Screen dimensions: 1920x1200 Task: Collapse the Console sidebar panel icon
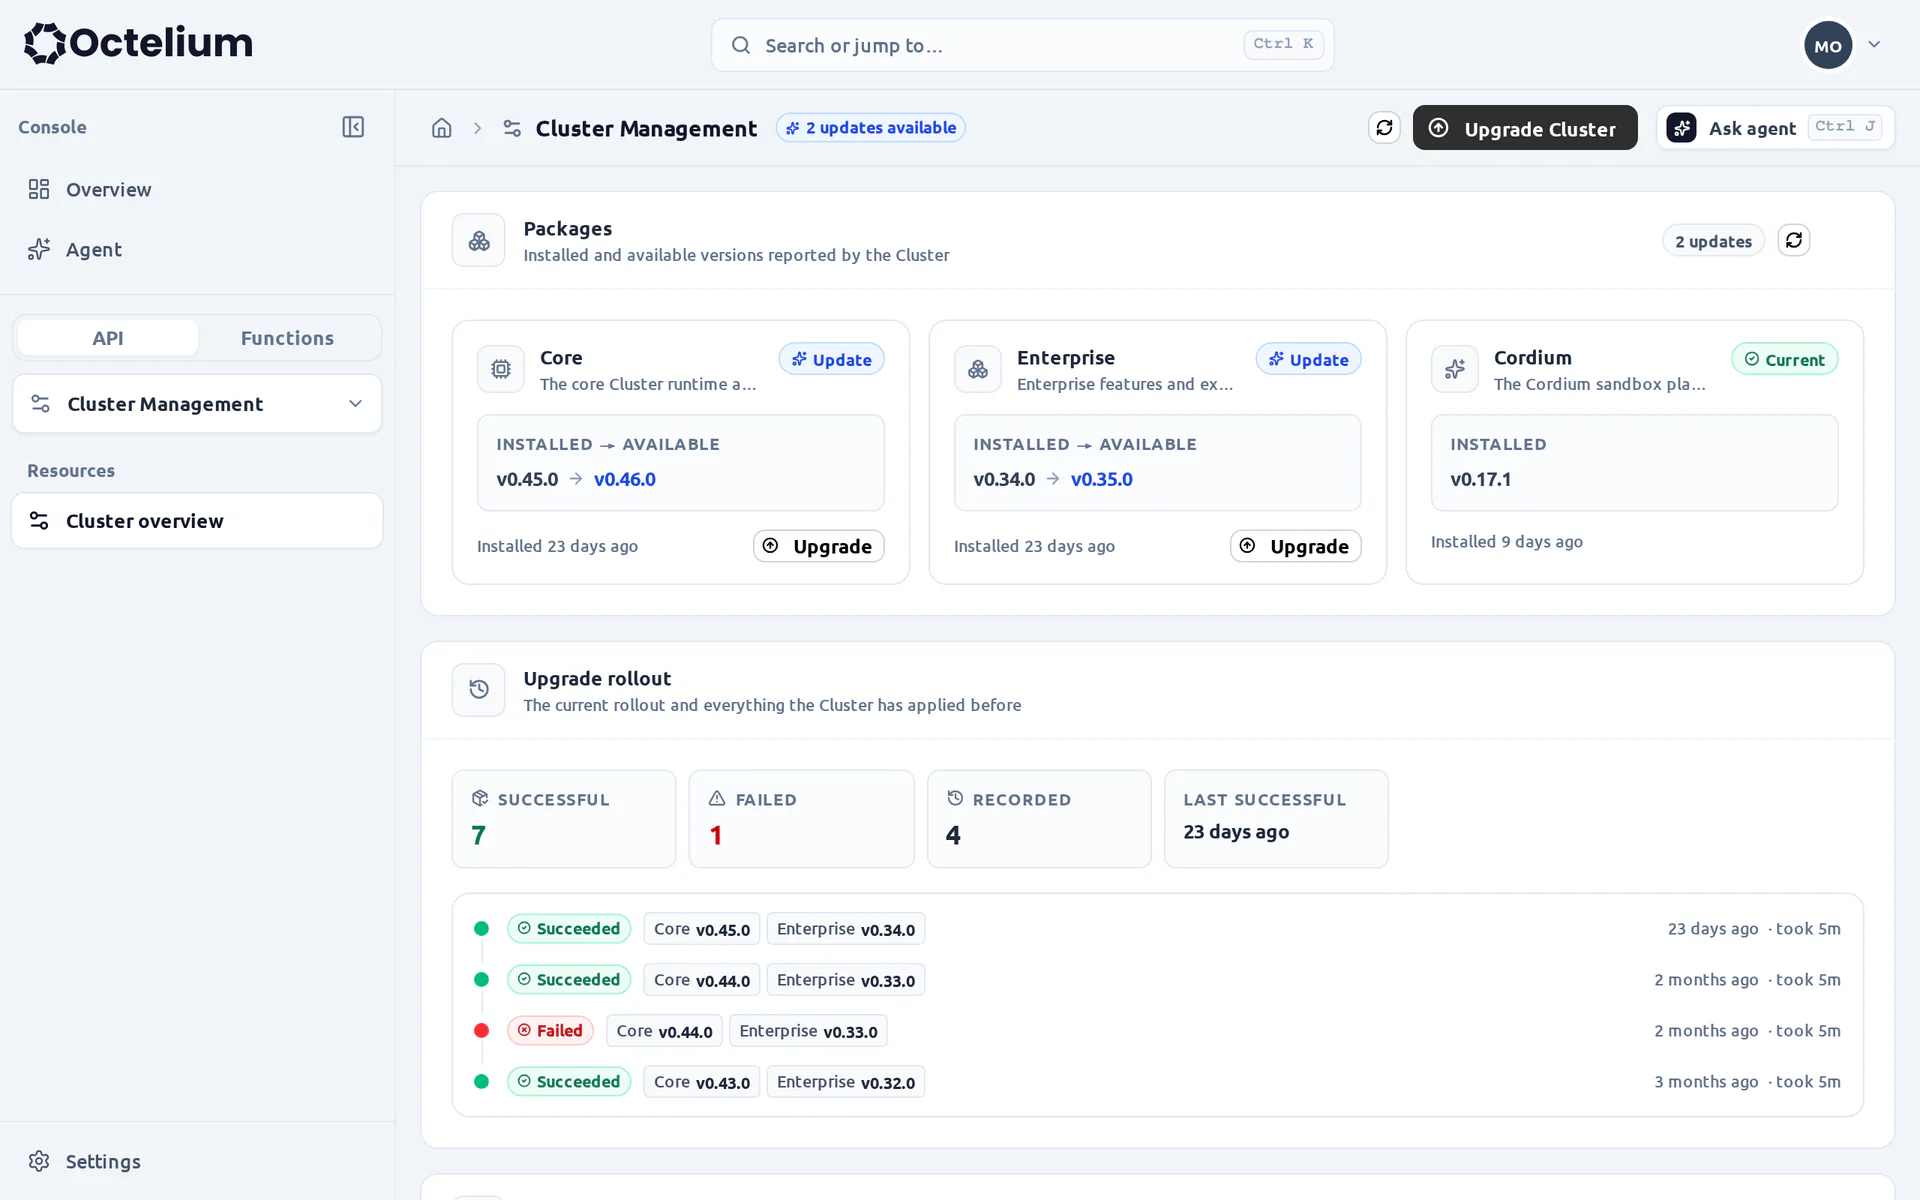click(x=353, y=127)
